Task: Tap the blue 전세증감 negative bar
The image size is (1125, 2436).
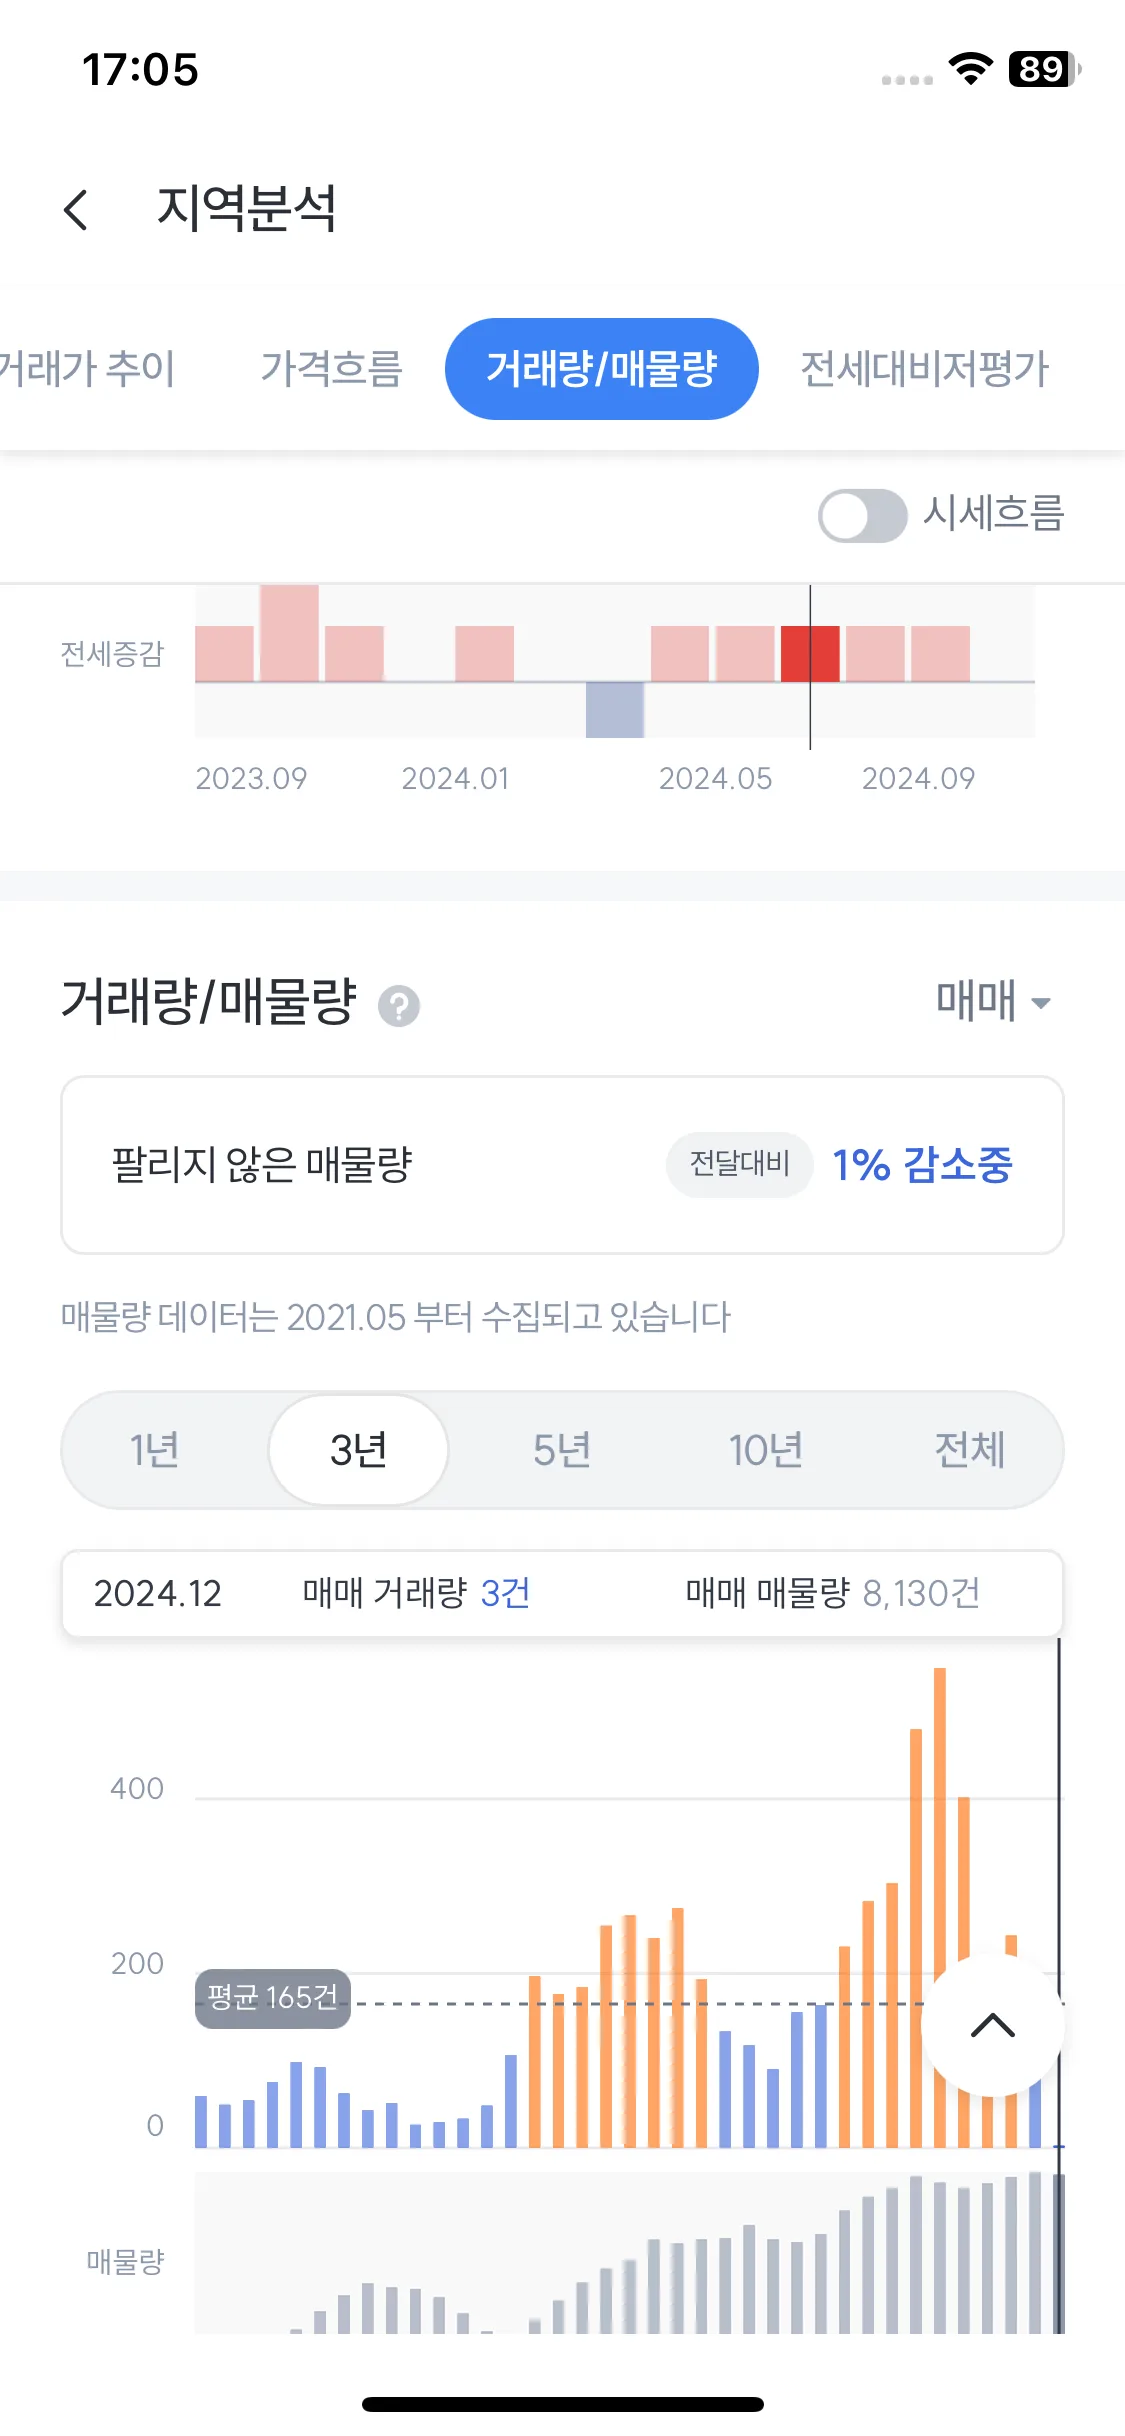Action: [x=615, y=709]
